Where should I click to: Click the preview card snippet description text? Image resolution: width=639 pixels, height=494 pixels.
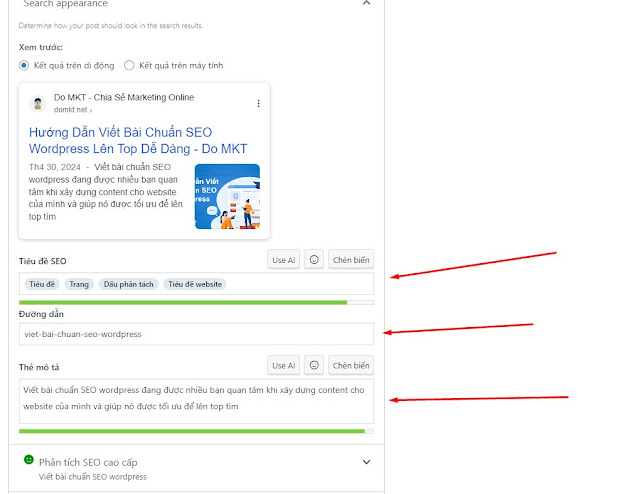[106, 192]
